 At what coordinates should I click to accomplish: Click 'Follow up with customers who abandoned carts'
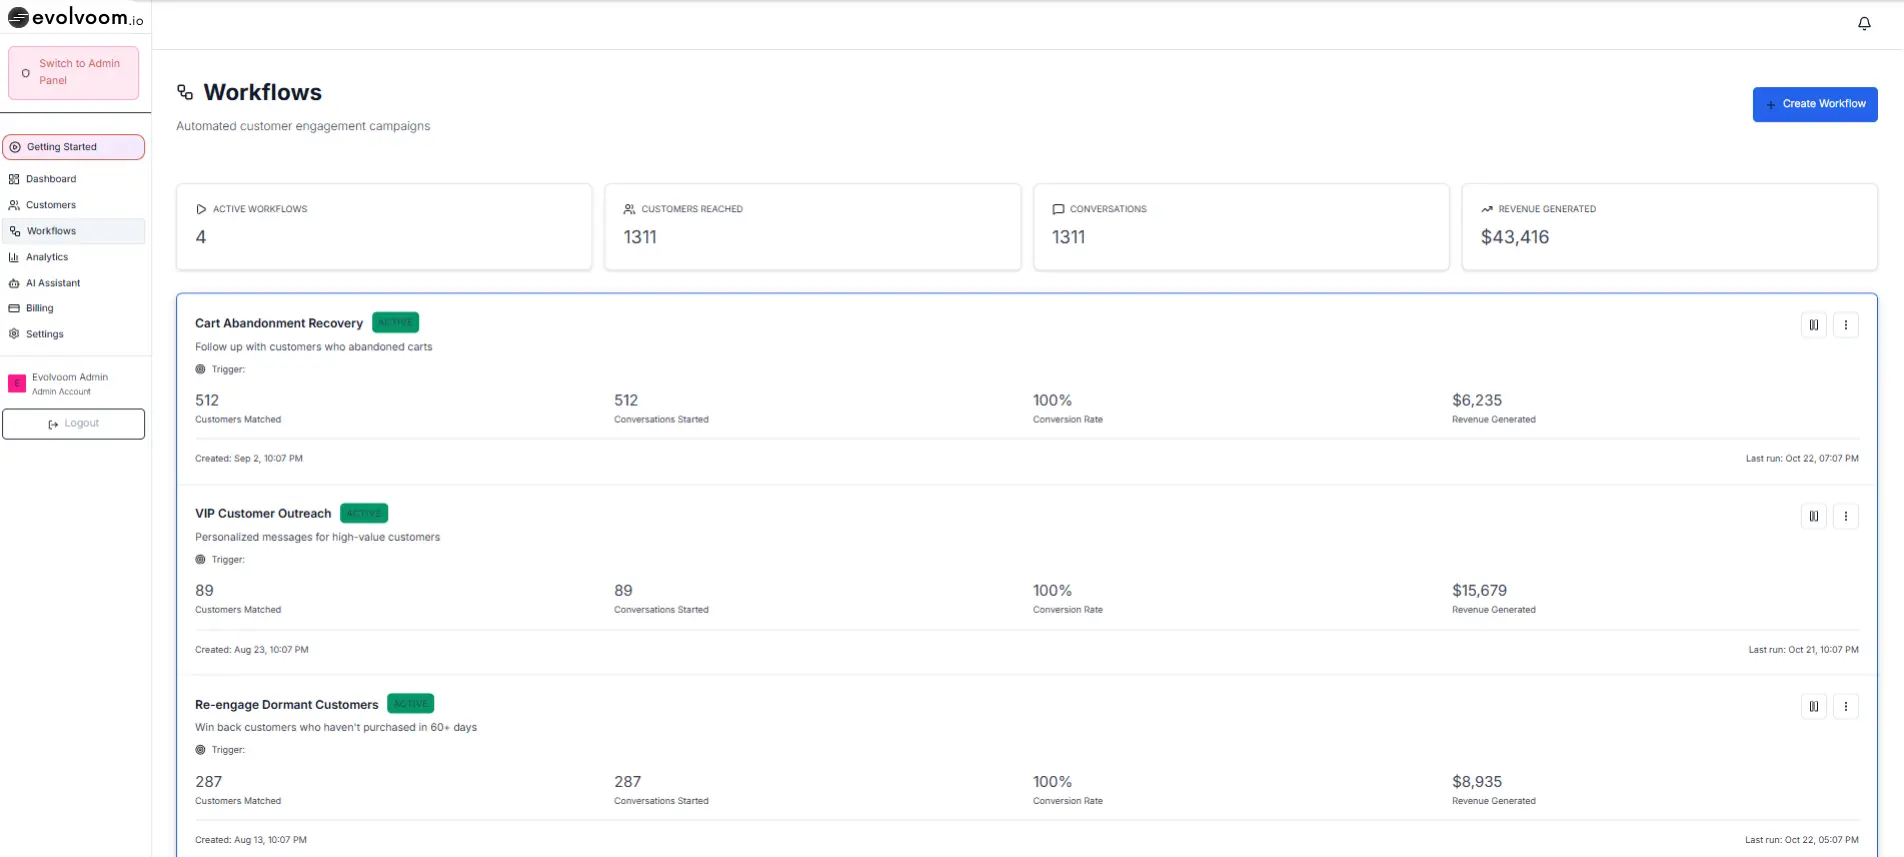coord(314,347)
